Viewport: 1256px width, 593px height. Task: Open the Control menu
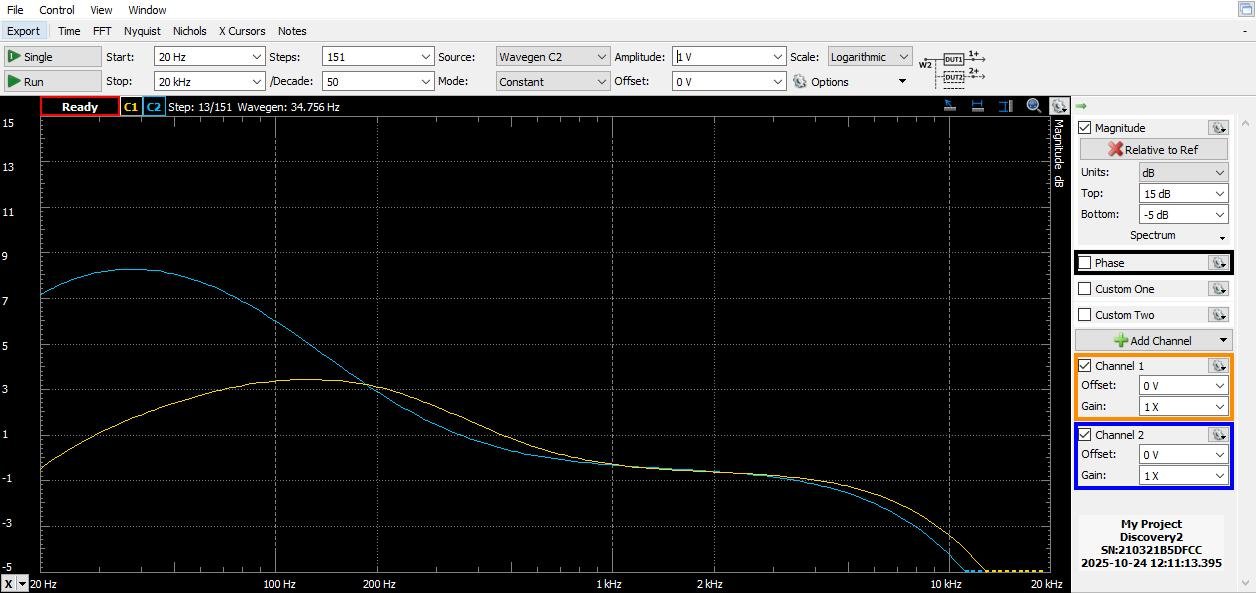coord(57,10)
